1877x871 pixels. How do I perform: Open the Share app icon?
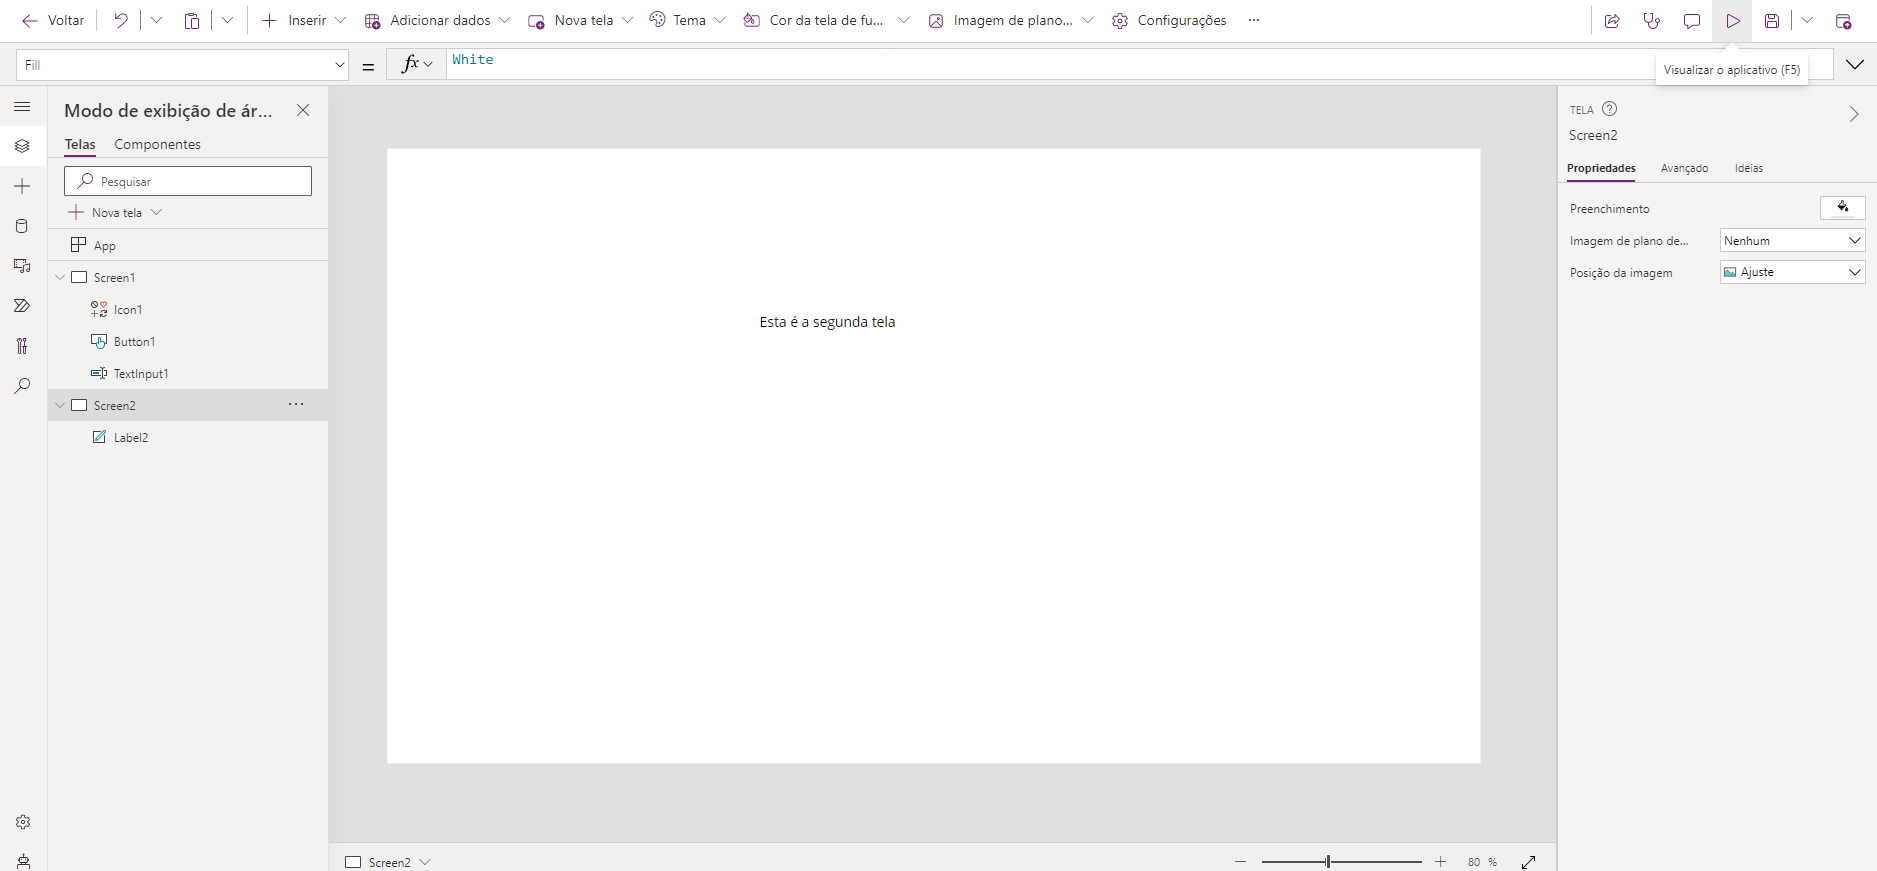1612,21
